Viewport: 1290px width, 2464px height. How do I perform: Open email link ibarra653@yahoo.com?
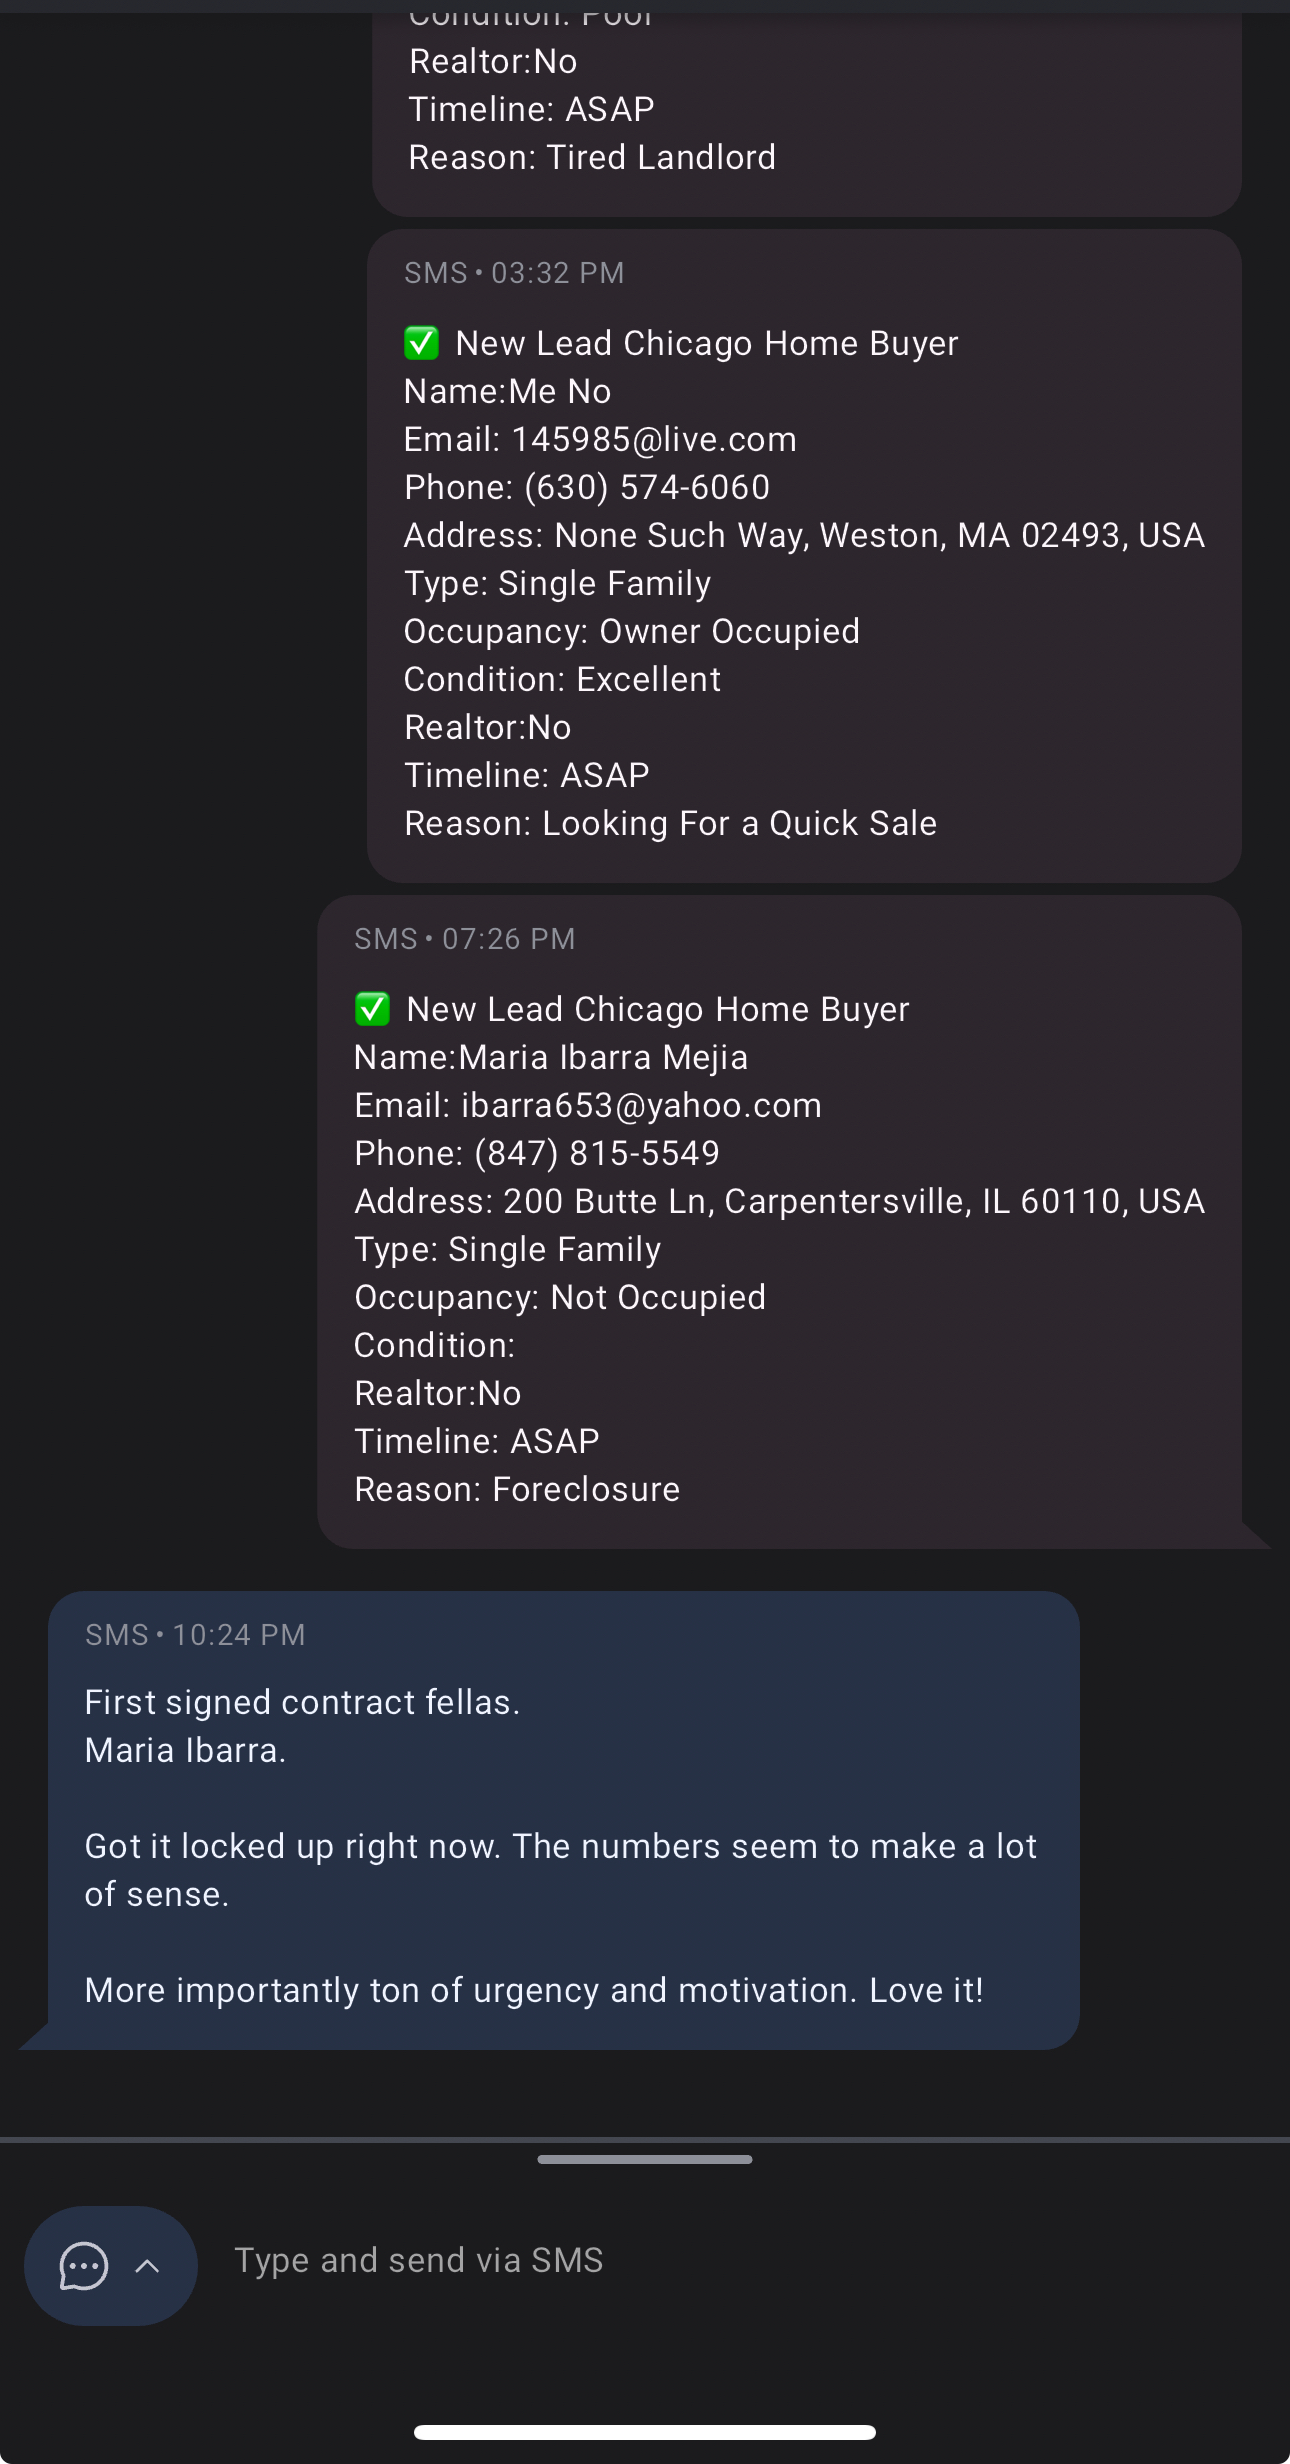coord(641,1106)
